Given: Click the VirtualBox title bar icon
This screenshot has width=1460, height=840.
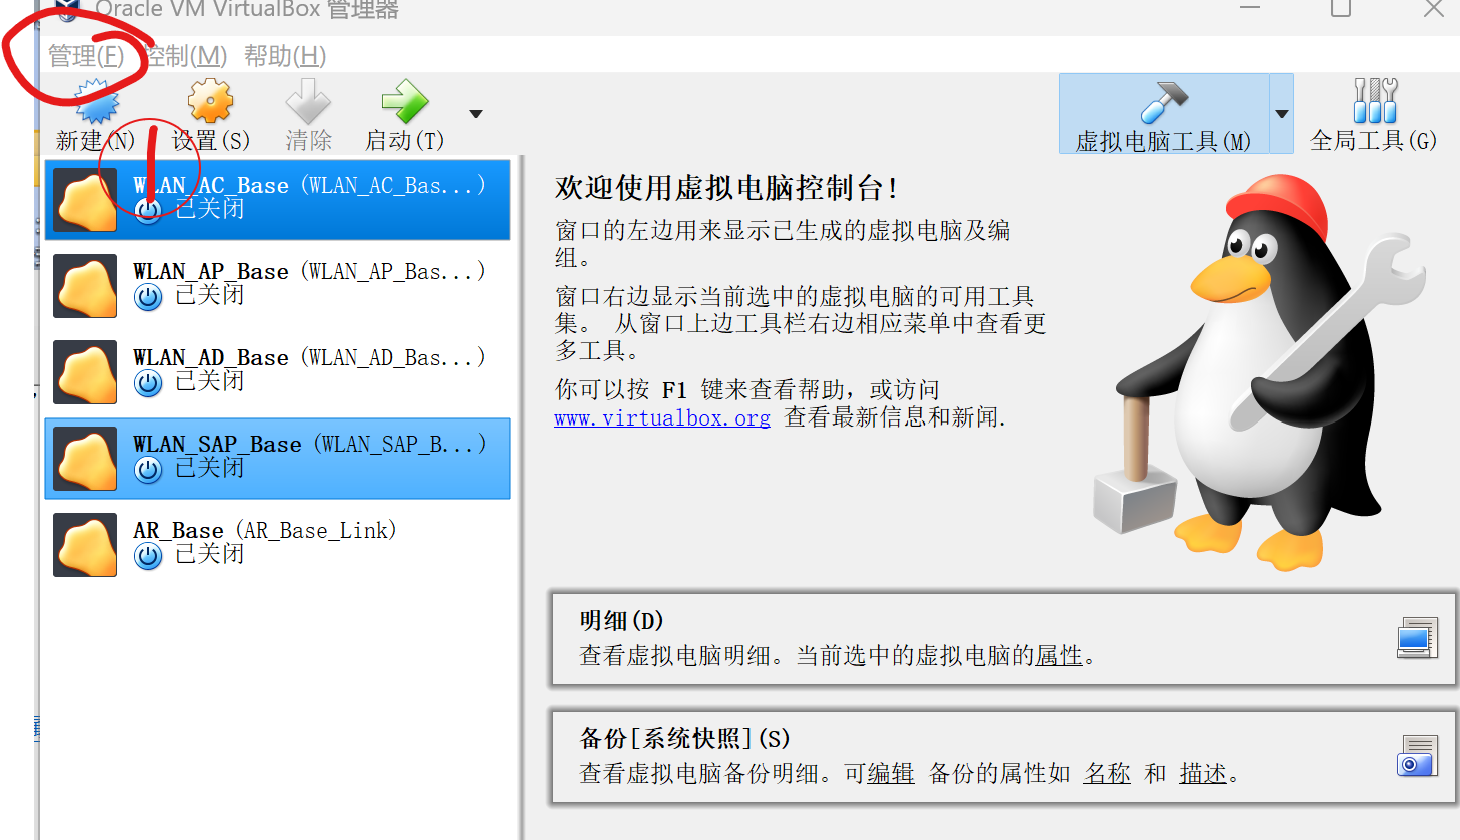Looking at the screenshot, I should (67, 10).
